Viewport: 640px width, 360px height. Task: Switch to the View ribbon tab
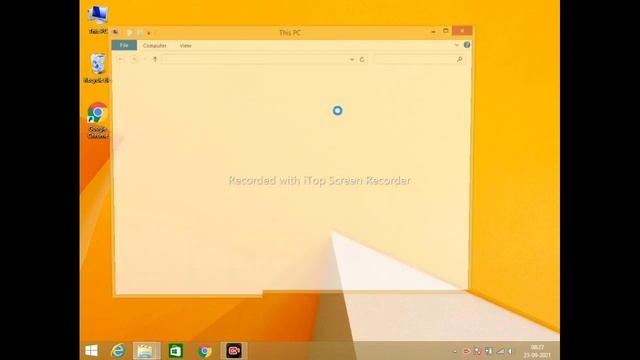pyautogui.click(x=185, y=46)
